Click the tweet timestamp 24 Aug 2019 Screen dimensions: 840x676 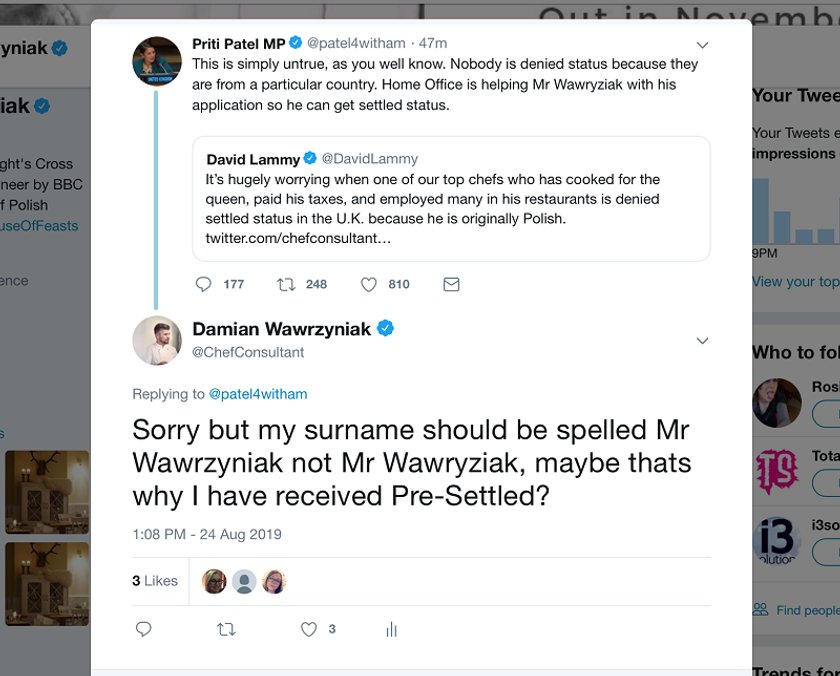point(207,535)
